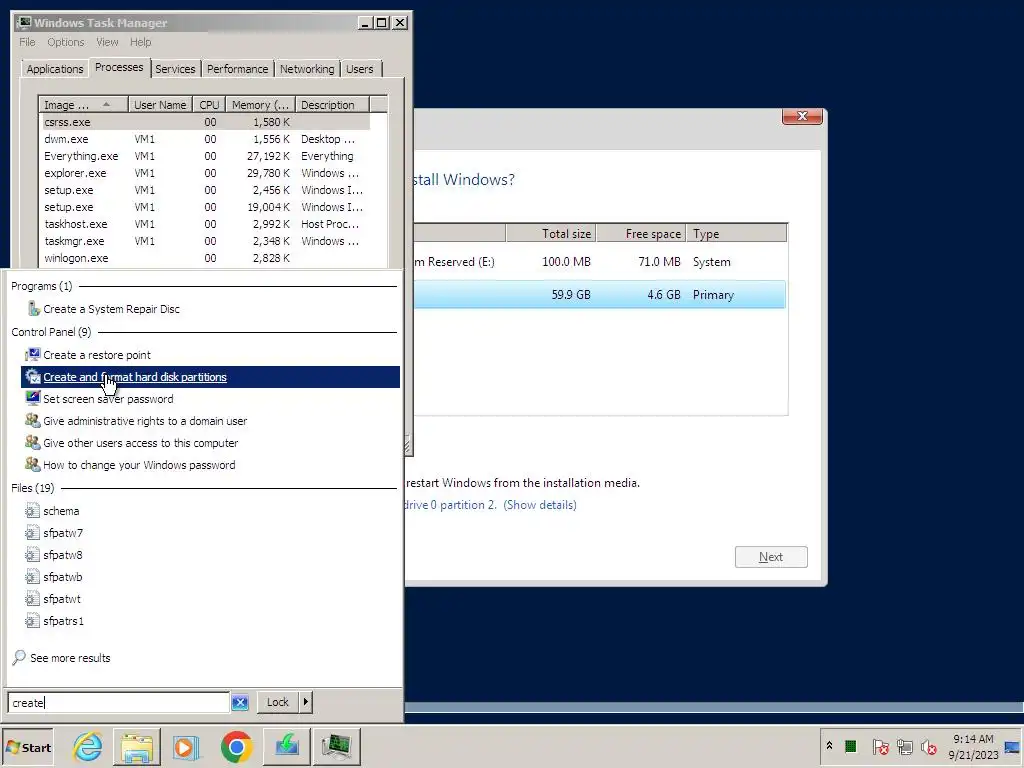Open the clock showing 9:14 AM

click(973, 747)
